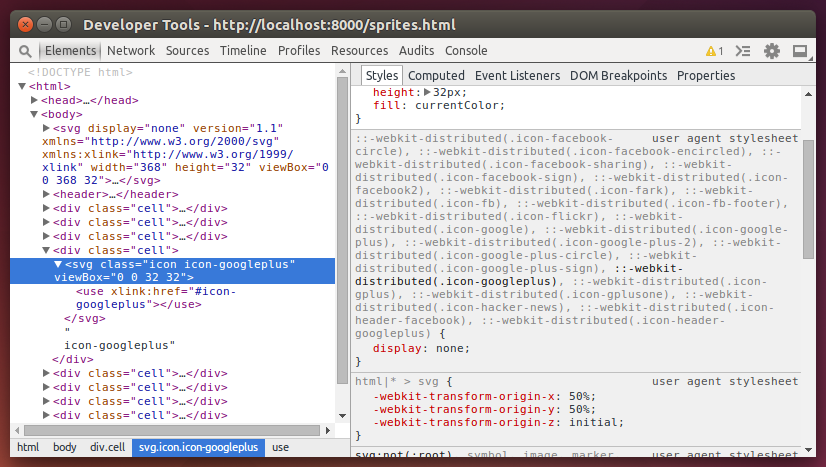Click the -webkit-transform-origin-z property
The image size is (826, 467).
point(464,422)
